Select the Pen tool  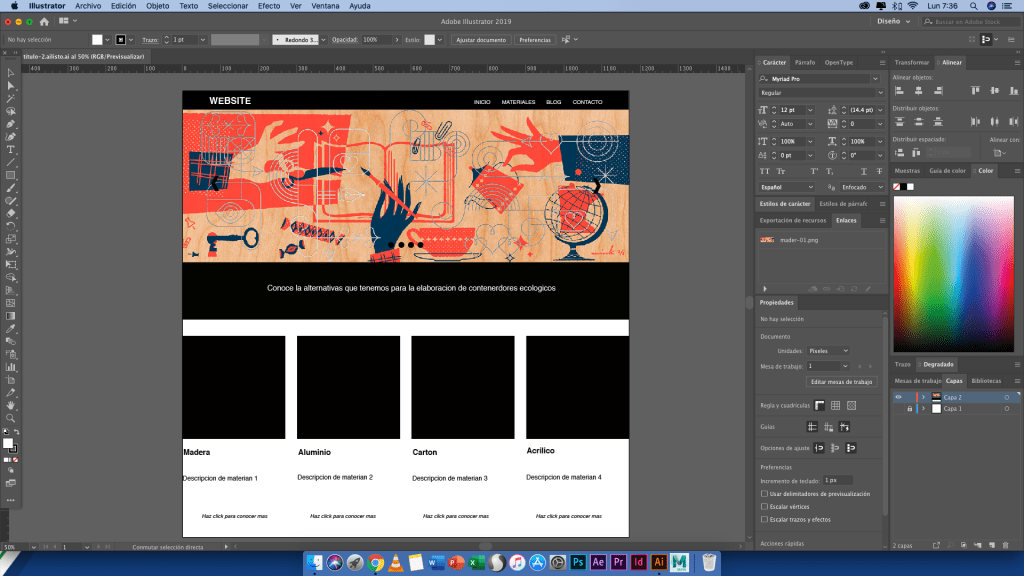[11, 124]
